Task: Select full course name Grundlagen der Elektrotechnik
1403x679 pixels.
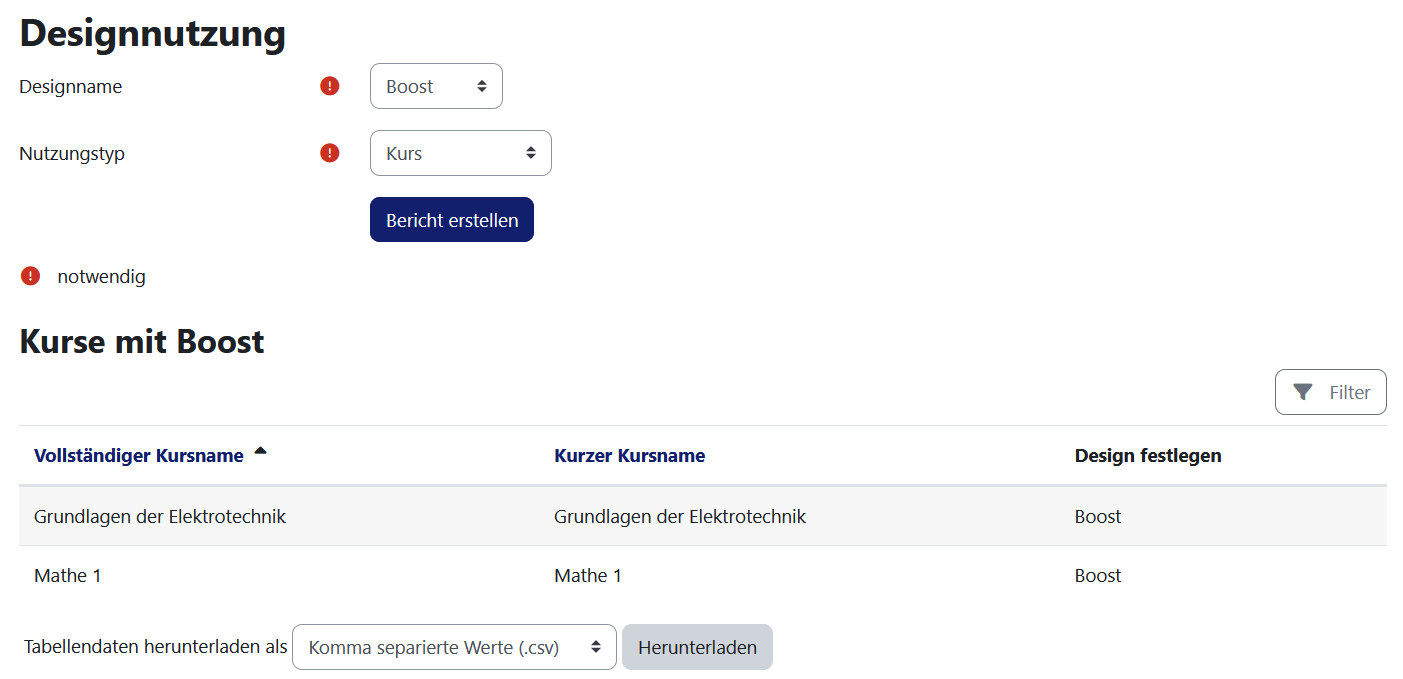Action: click(160, 517)
